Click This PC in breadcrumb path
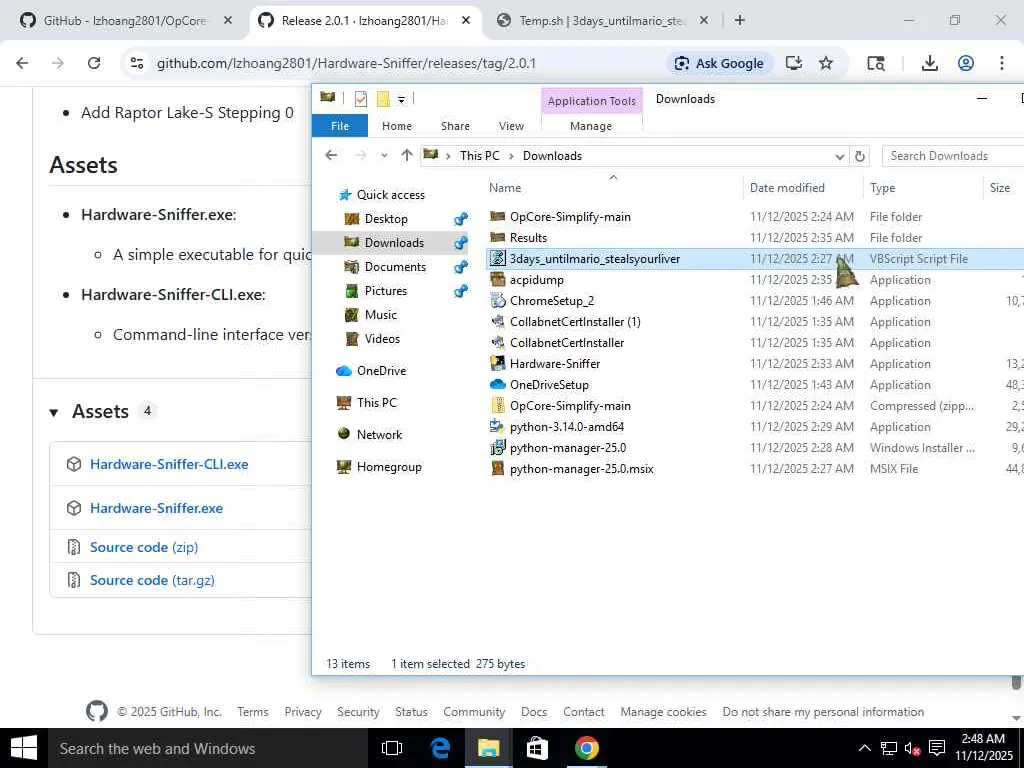The width and height of the screenshot is (1024, 768). click(479, 155)
